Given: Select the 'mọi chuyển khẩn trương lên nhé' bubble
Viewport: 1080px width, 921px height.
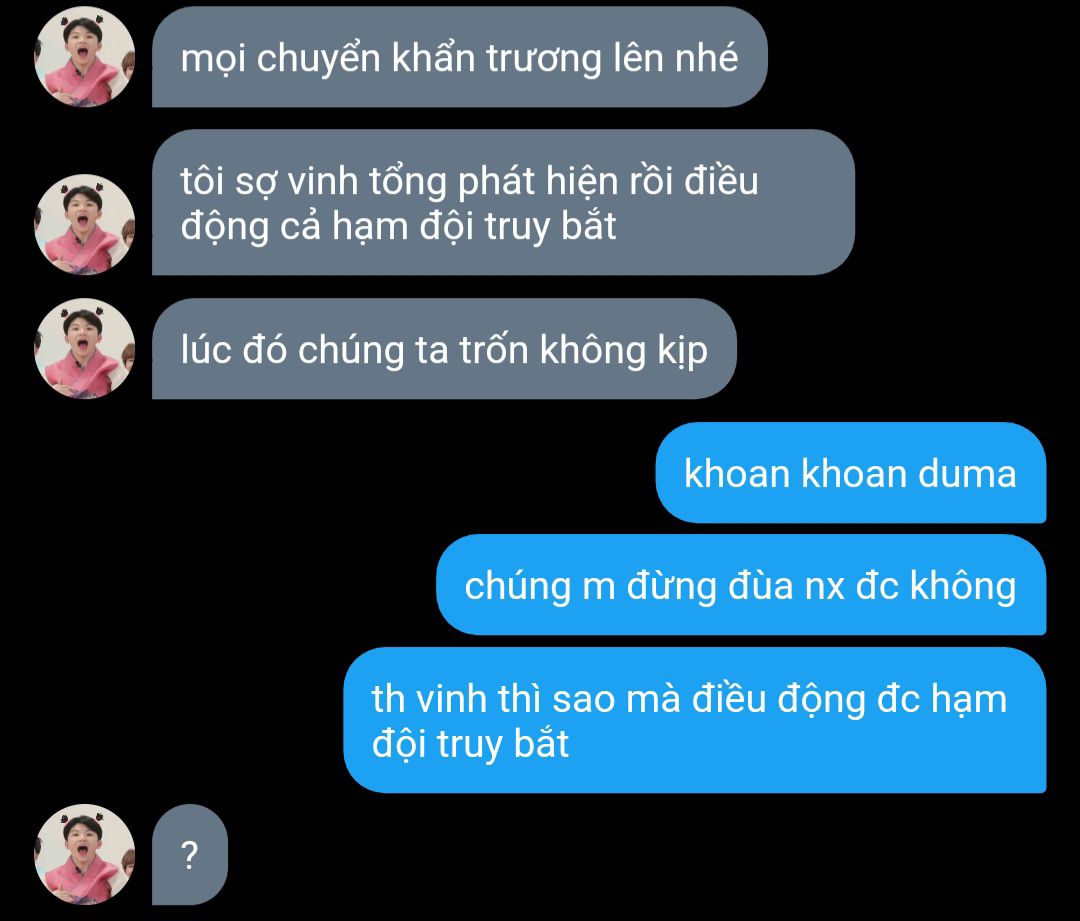Looking at the screenshot, I should [x=459, y=57].
